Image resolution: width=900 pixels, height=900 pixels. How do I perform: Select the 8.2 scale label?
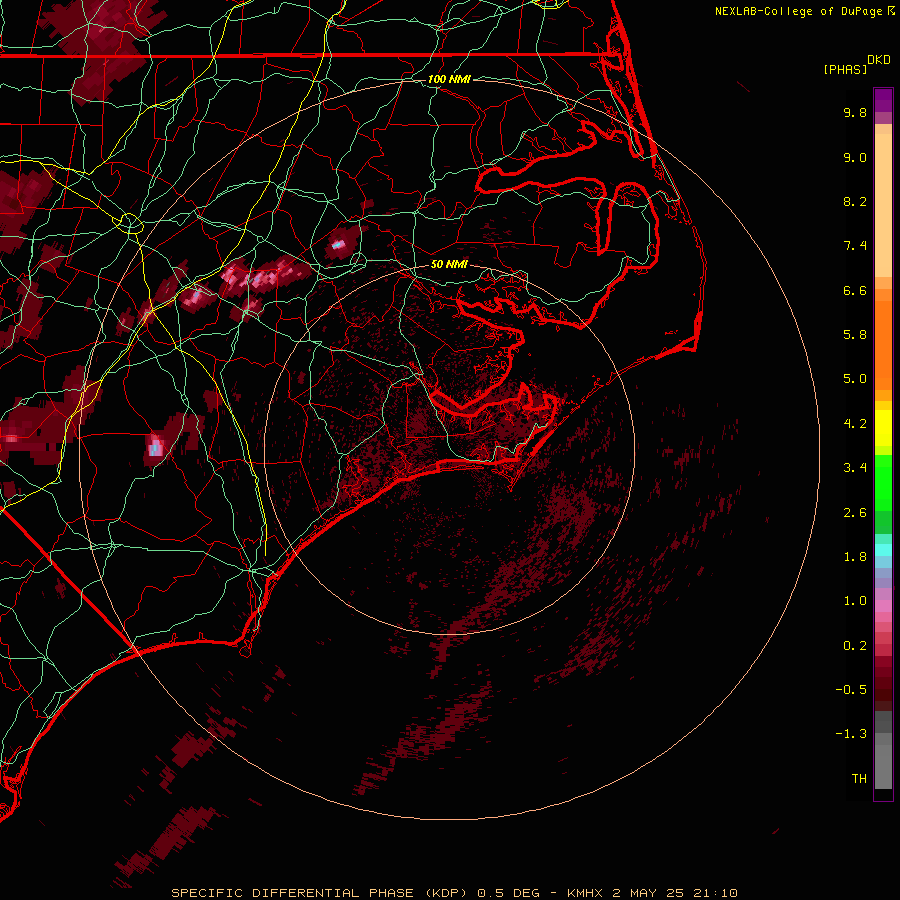coord(855,201)
